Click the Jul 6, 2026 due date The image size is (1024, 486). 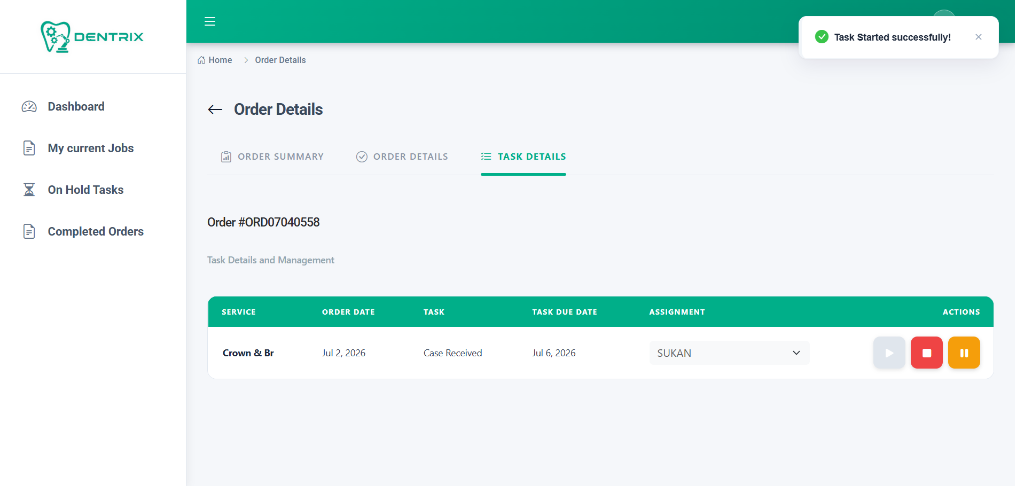point(554,353)
